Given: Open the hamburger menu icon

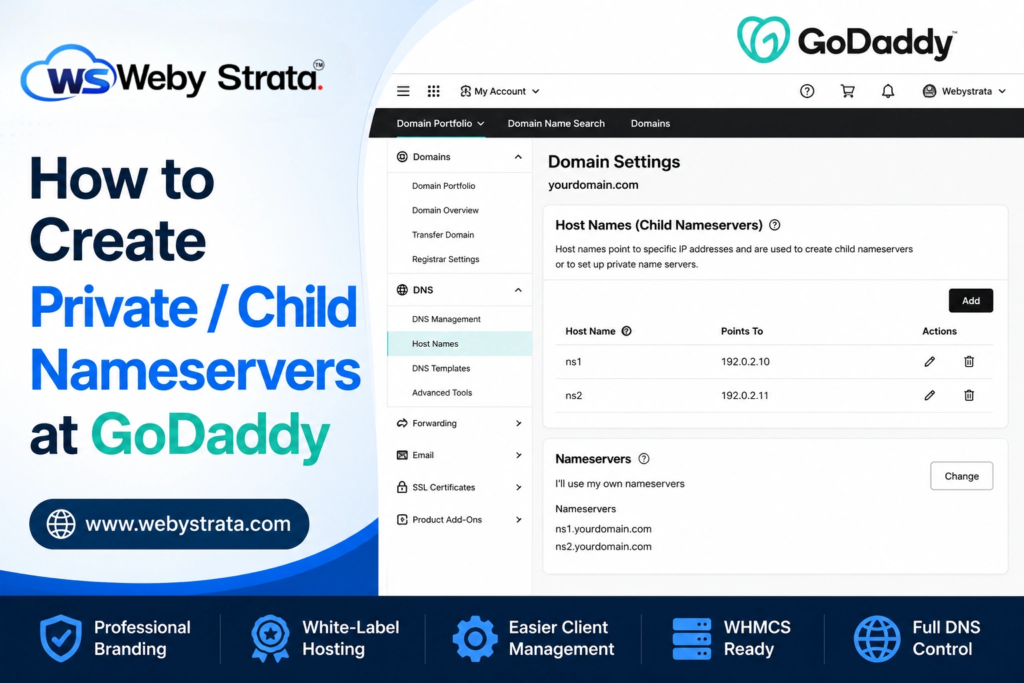Looking at the screenshot, I should (x=403, y=91).
